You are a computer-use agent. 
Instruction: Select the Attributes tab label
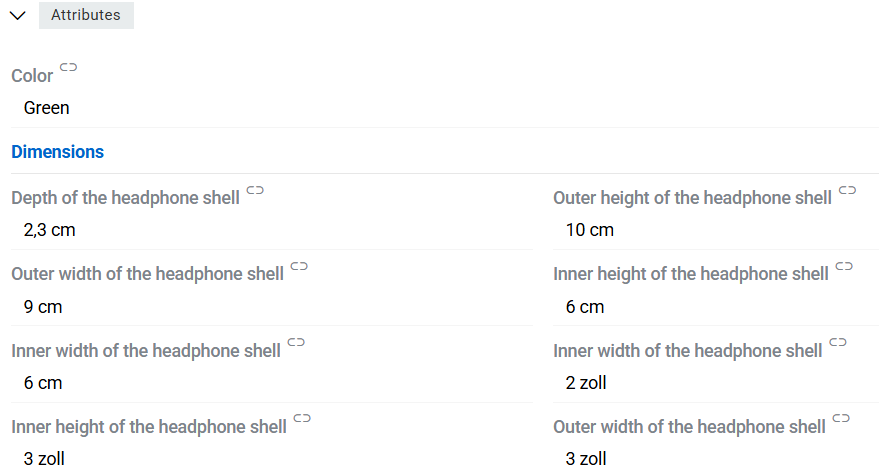coord(86,15)
